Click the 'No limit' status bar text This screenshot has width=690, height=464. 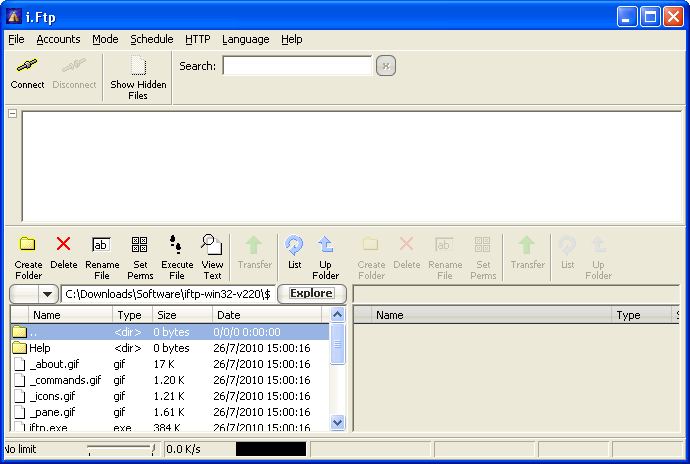click(x=20, y=449)
